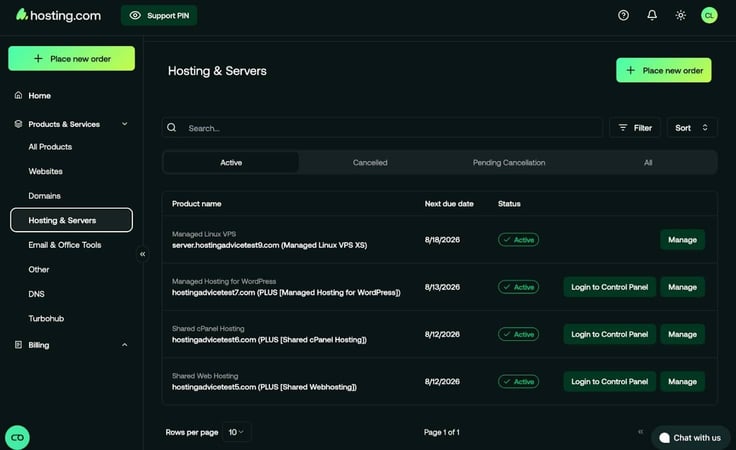Switch to the All tab

(648, 163)
